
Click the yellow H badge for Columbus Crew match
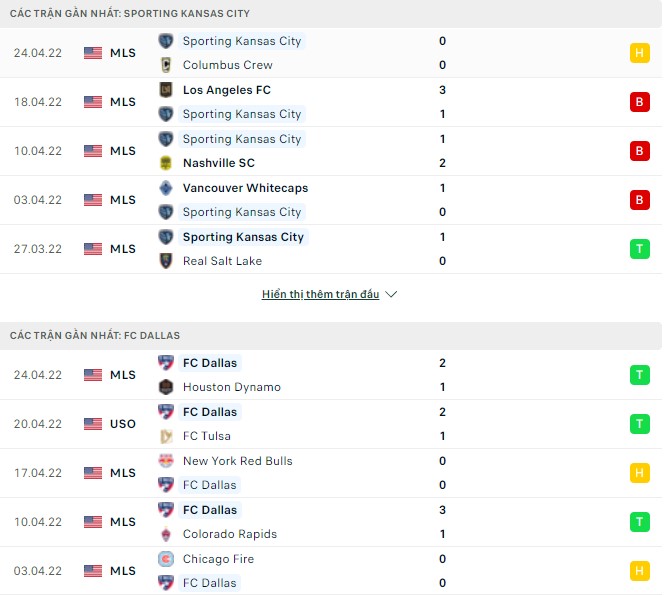point(639,53)
